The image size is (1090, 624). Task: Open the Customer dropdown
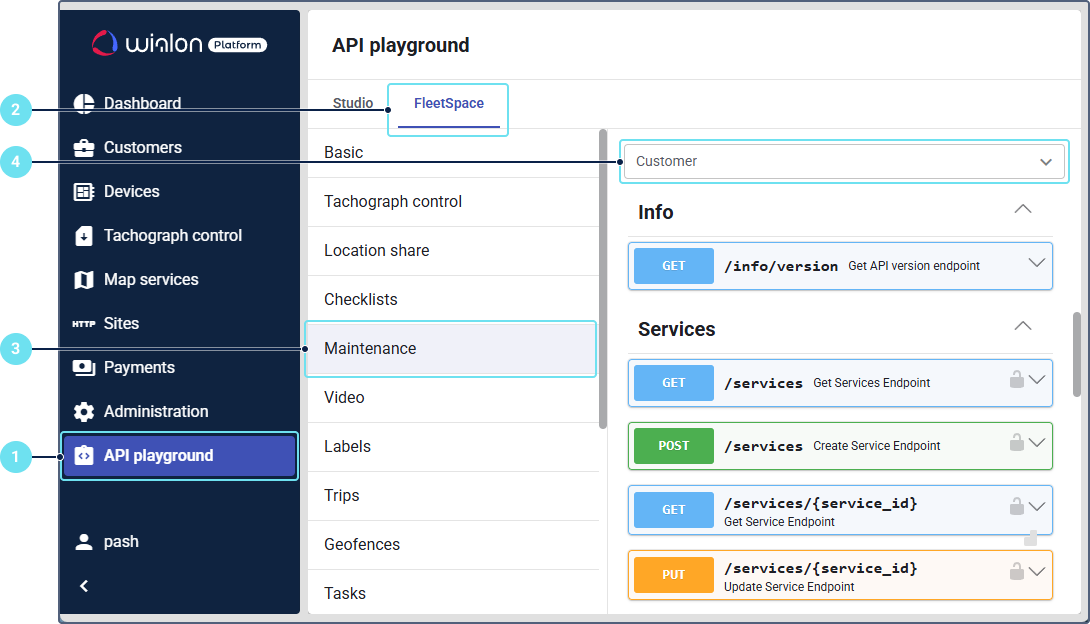click(x=844, y=161)
